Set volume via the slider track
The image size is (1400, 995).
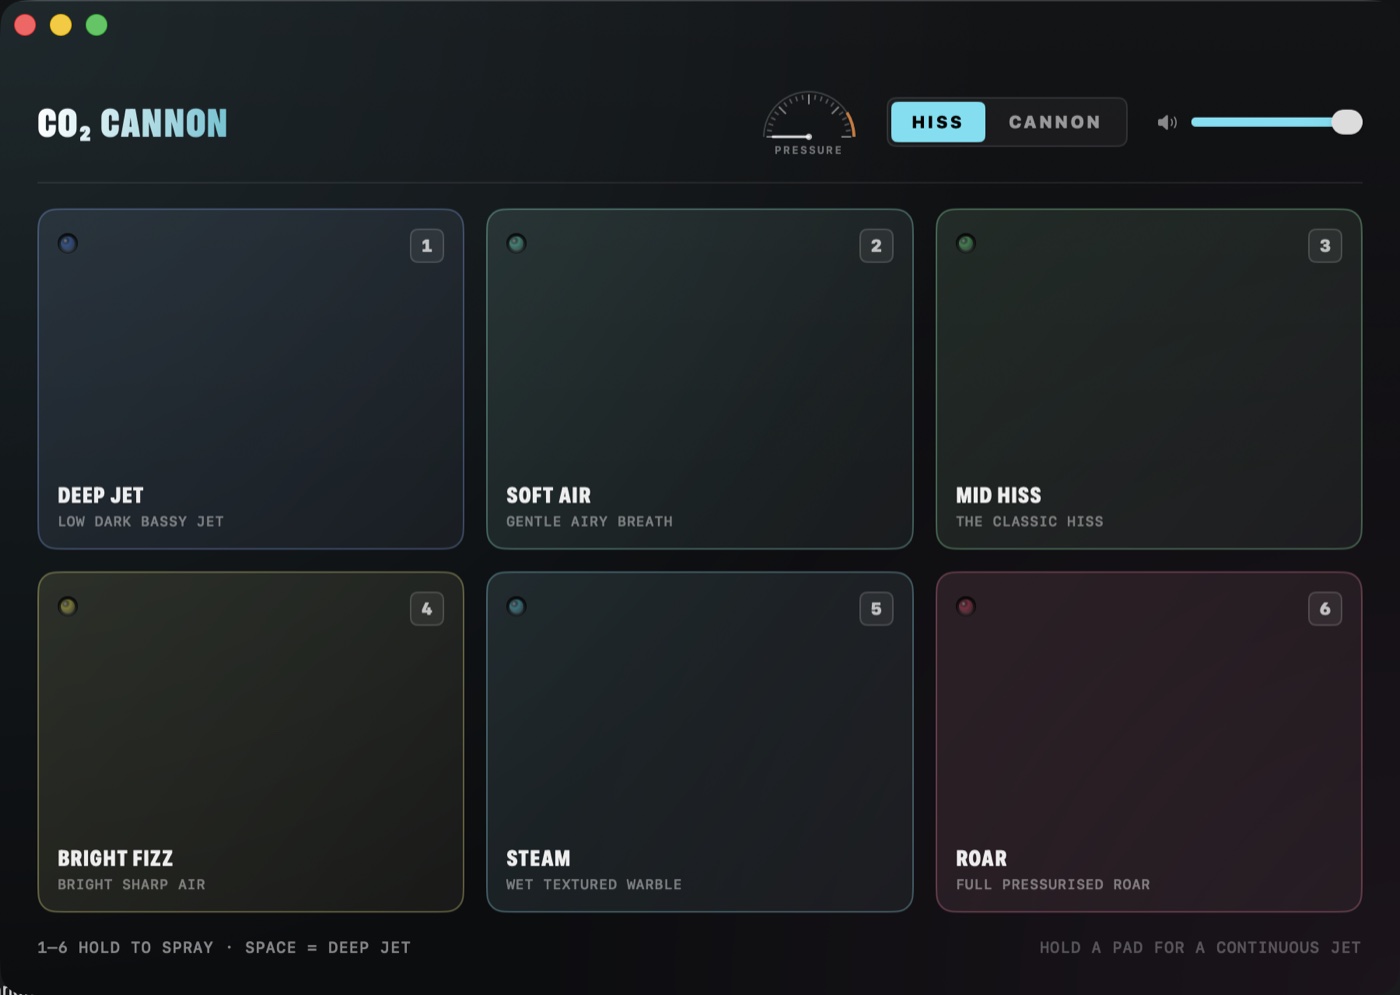1276,122
